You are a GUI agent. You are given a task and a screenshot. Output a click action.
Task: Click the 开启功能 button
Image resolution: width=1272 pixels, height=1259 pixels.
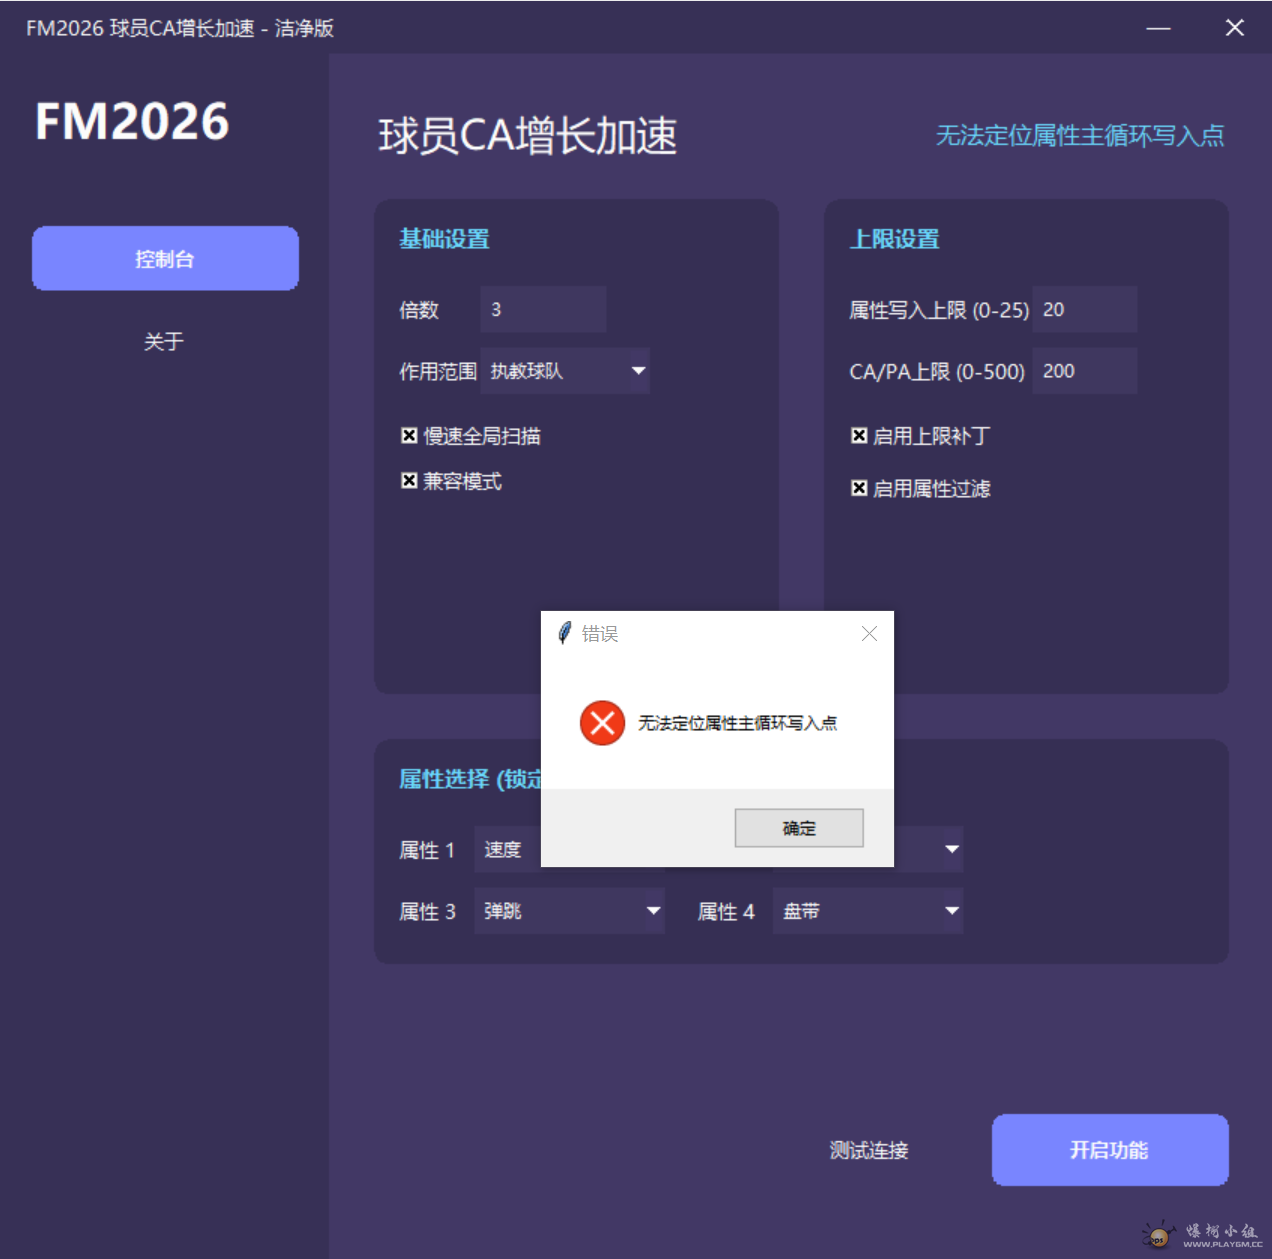[1109, 1150]
